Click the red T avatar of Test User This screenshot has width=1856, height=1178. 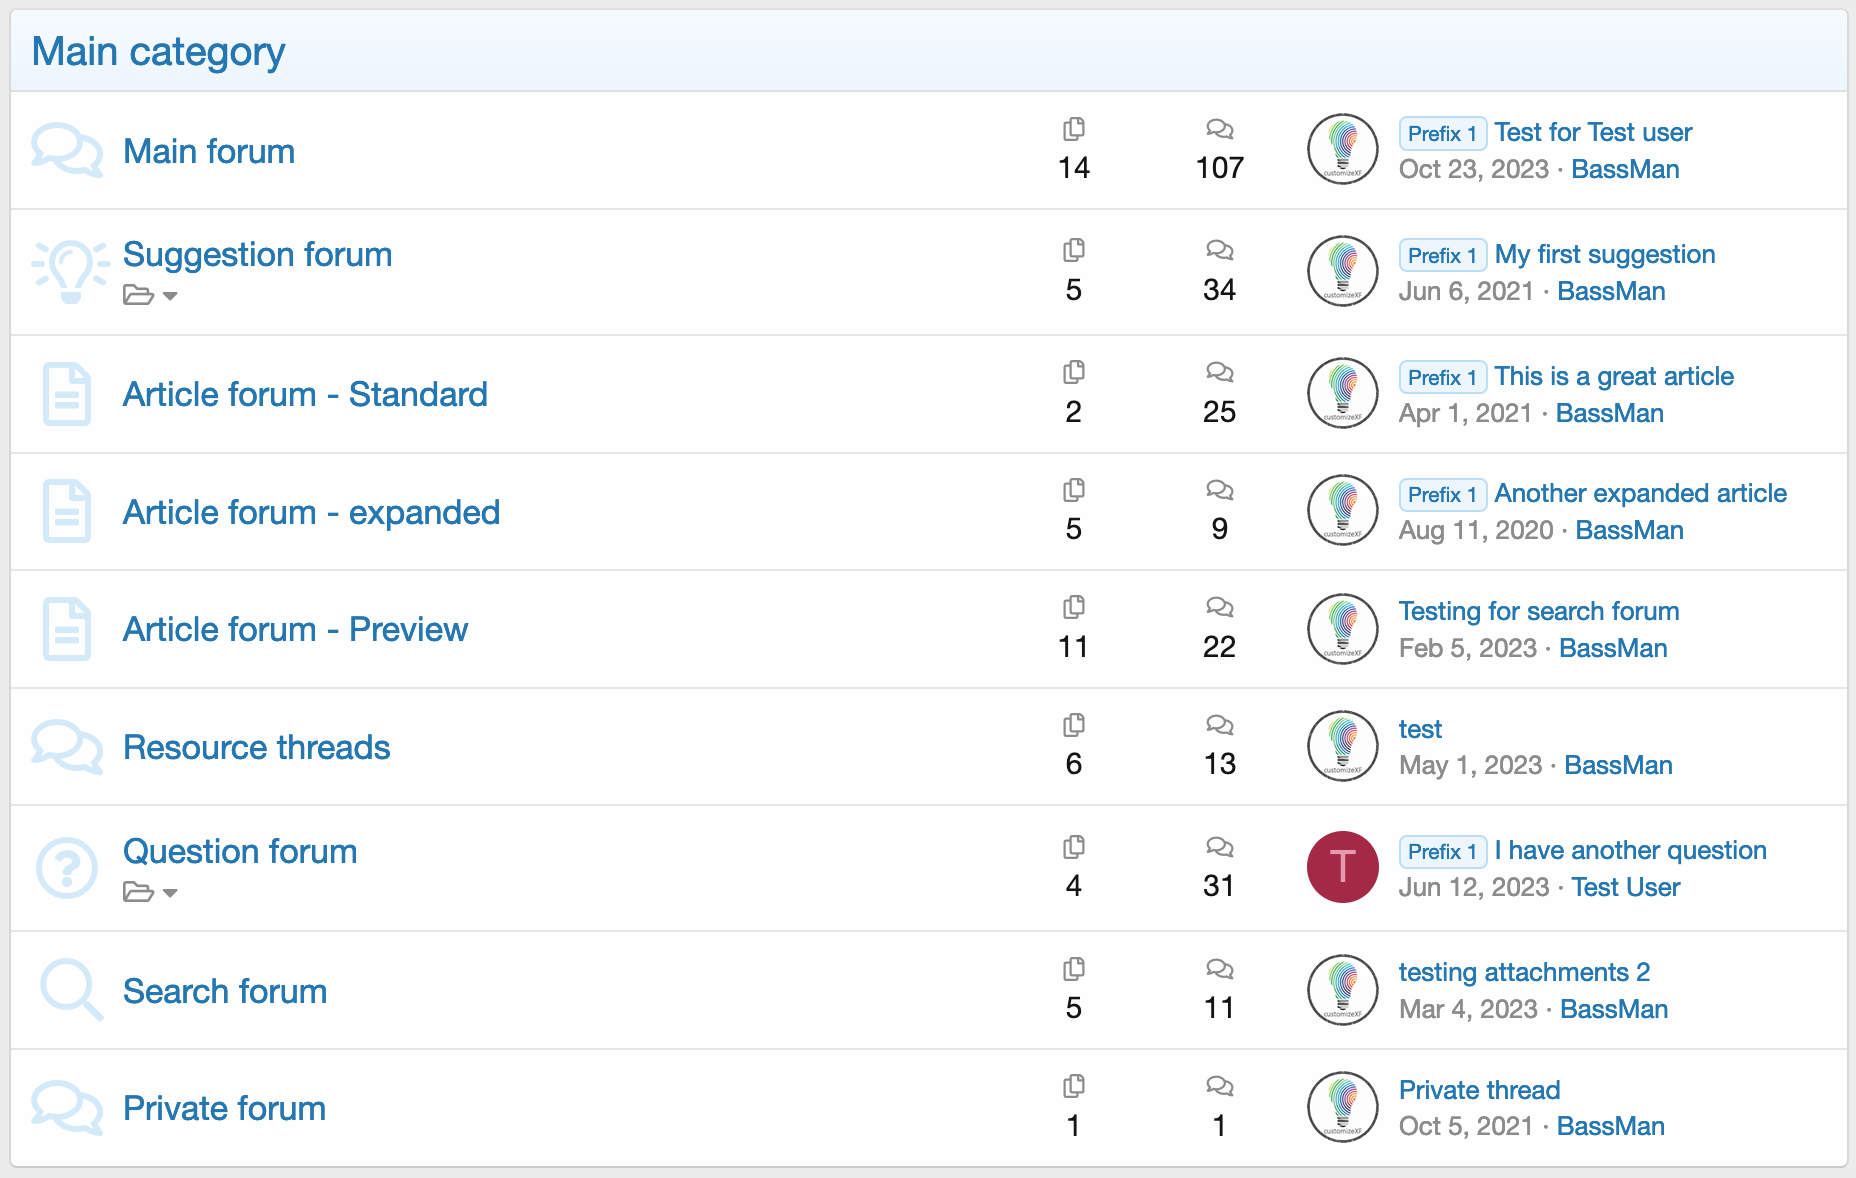point(1343,867)
